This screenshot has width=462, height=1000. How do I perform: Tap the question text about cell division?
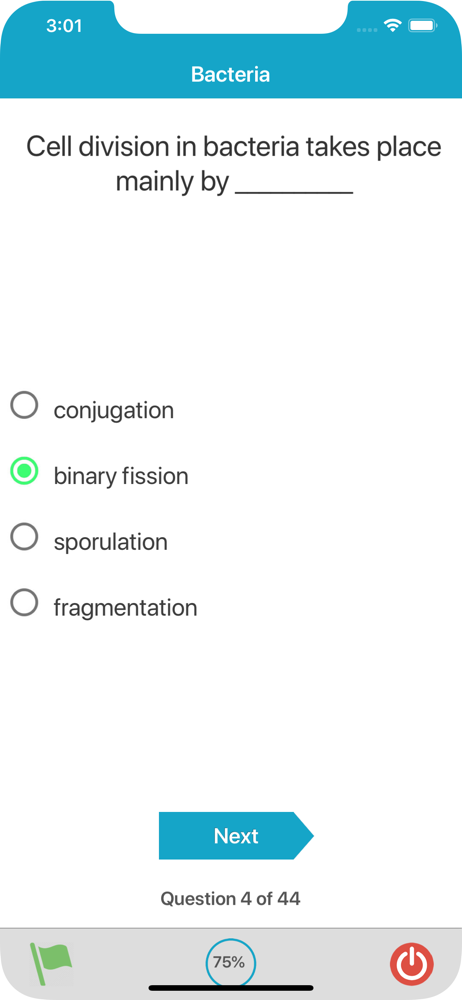[x=234, y=165]
